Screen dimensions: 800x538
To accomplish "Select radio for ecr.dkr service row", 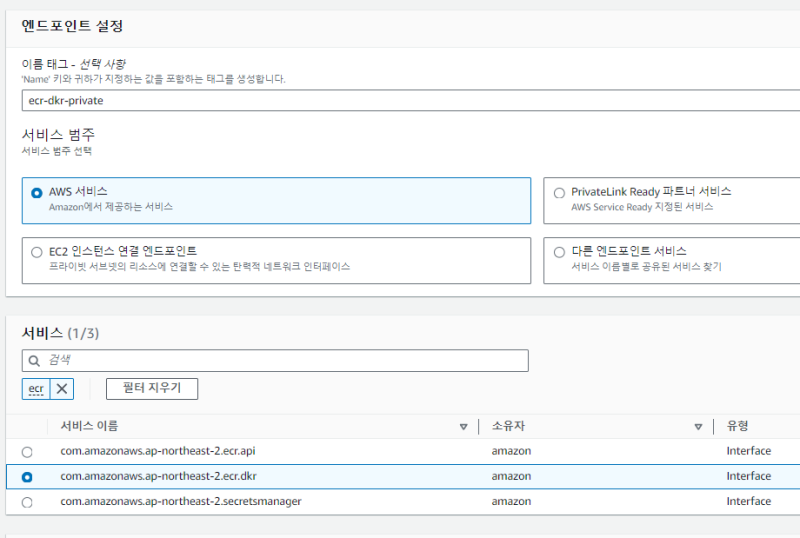I will (x=27, y=478).
